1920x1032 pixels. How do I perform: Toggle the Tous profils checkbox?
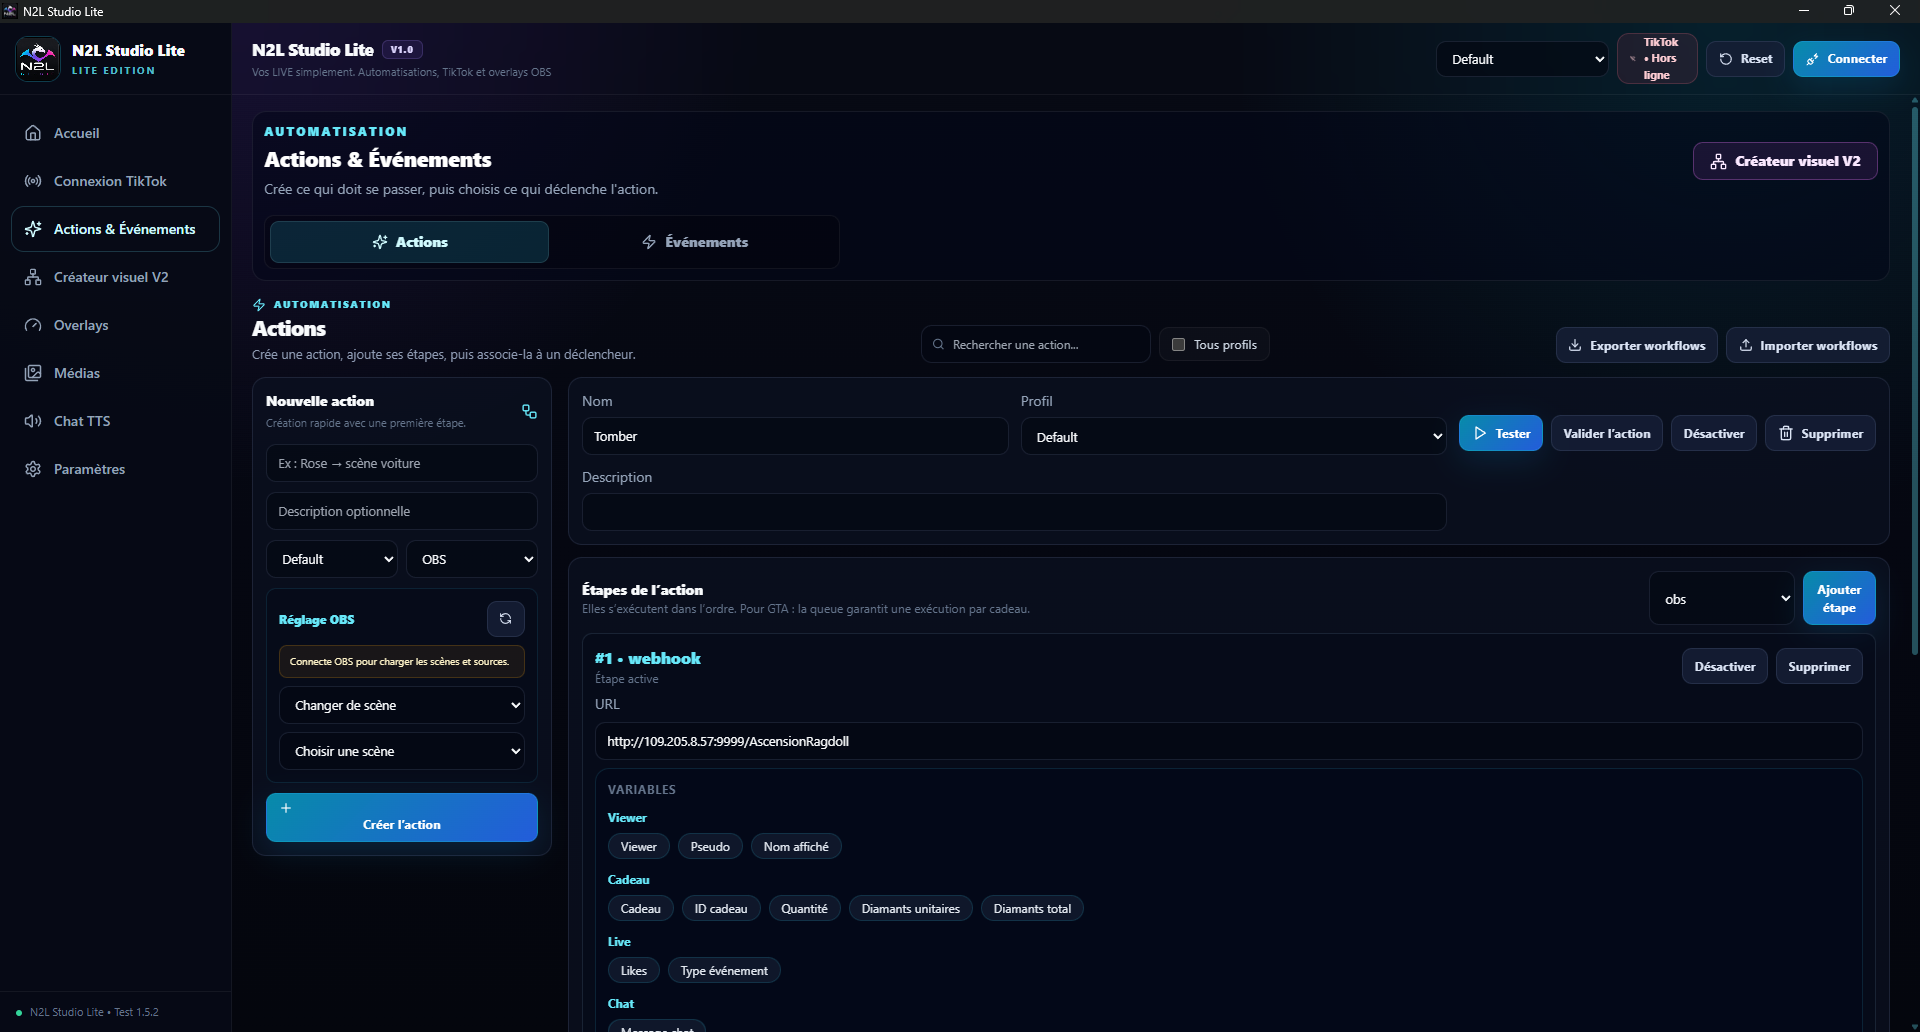(1178, 345)
